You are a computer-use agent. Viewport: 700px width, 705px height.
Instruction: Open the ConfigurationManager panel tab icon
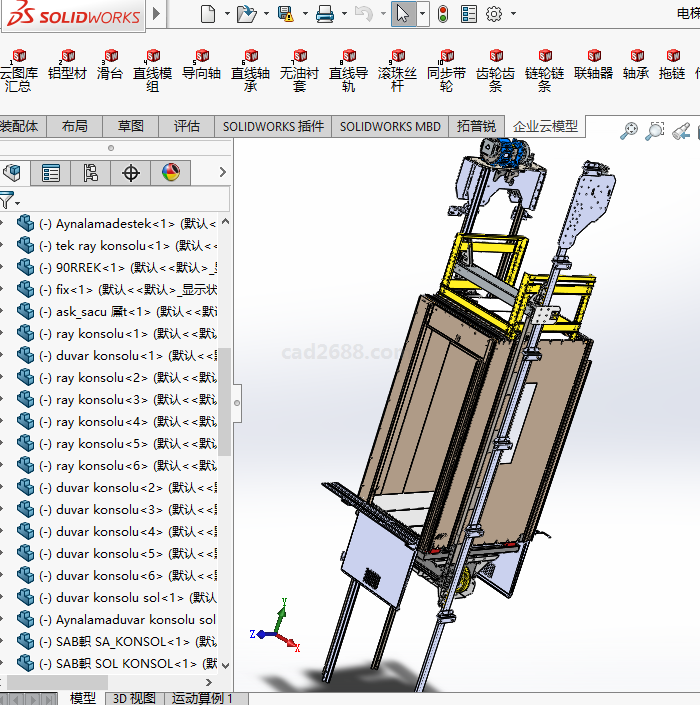point(91,173)
